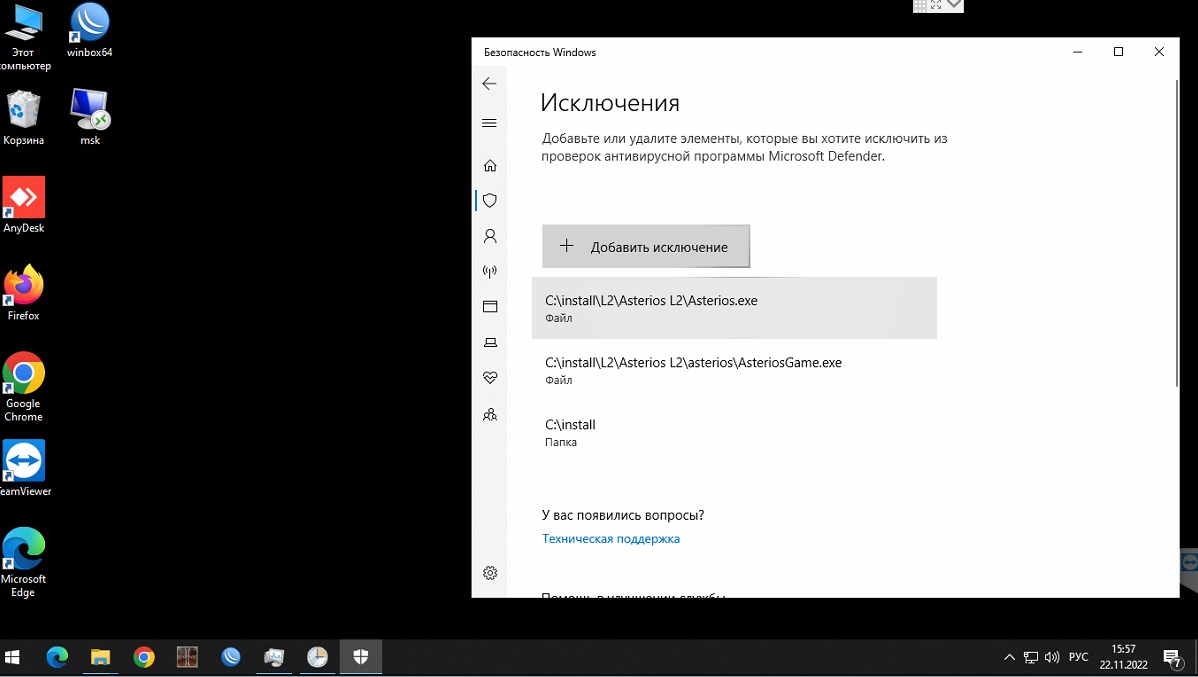Show hidden system tray icons
The height and width of the screenshot is (677, 1198).
click(x=1009, y=657)
